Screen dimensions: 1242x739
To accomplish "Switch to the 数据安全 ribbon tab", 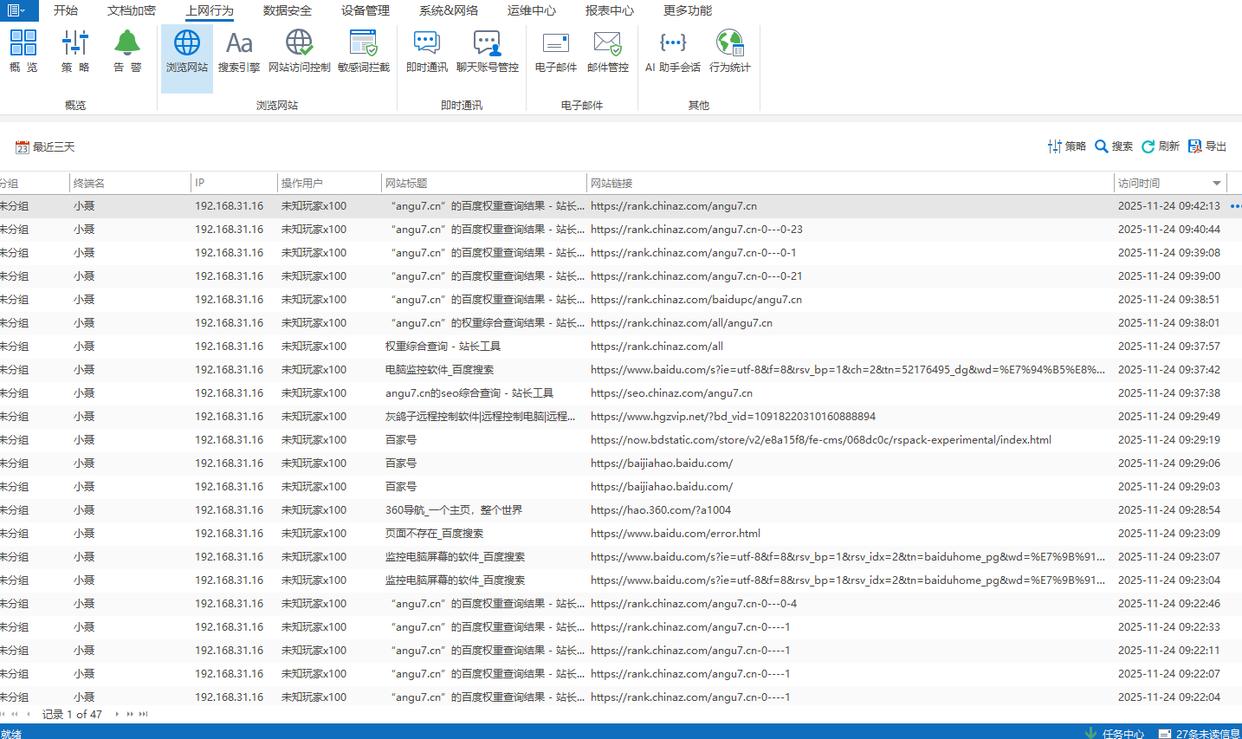I will [x=287, y=11].
